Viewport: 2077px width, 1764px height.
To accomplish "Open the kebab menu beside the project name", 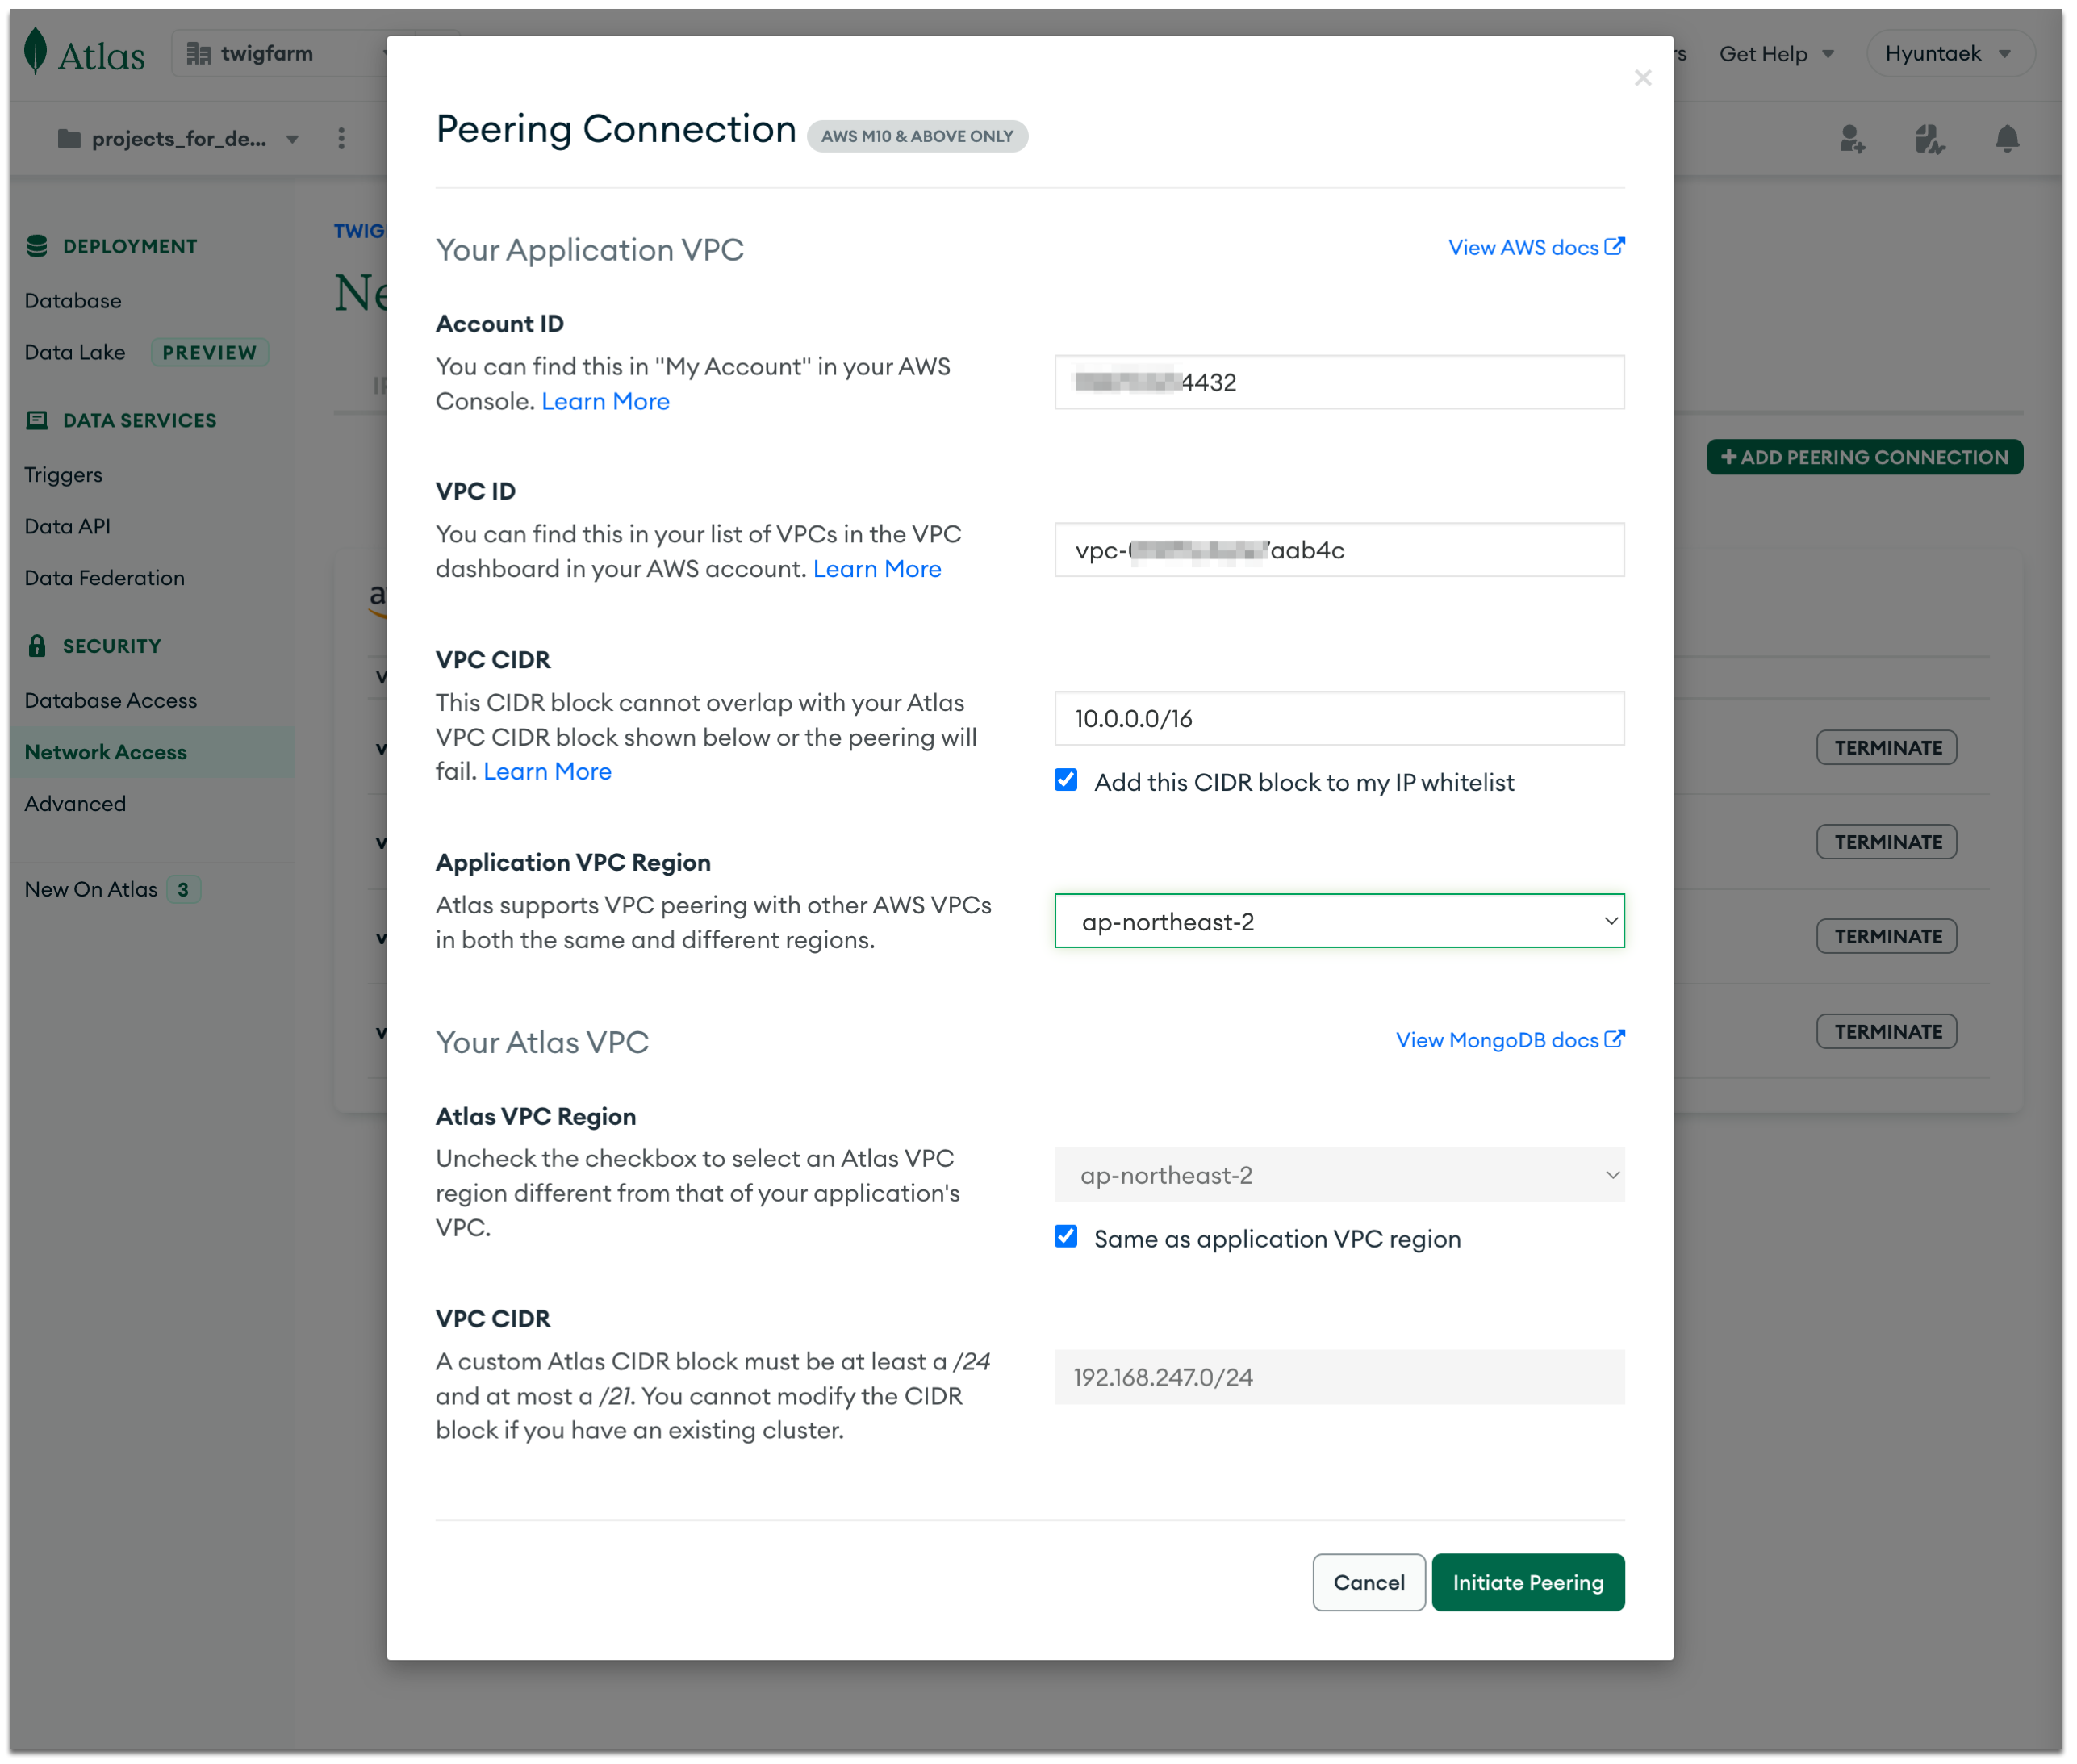I will coord(341,139).
